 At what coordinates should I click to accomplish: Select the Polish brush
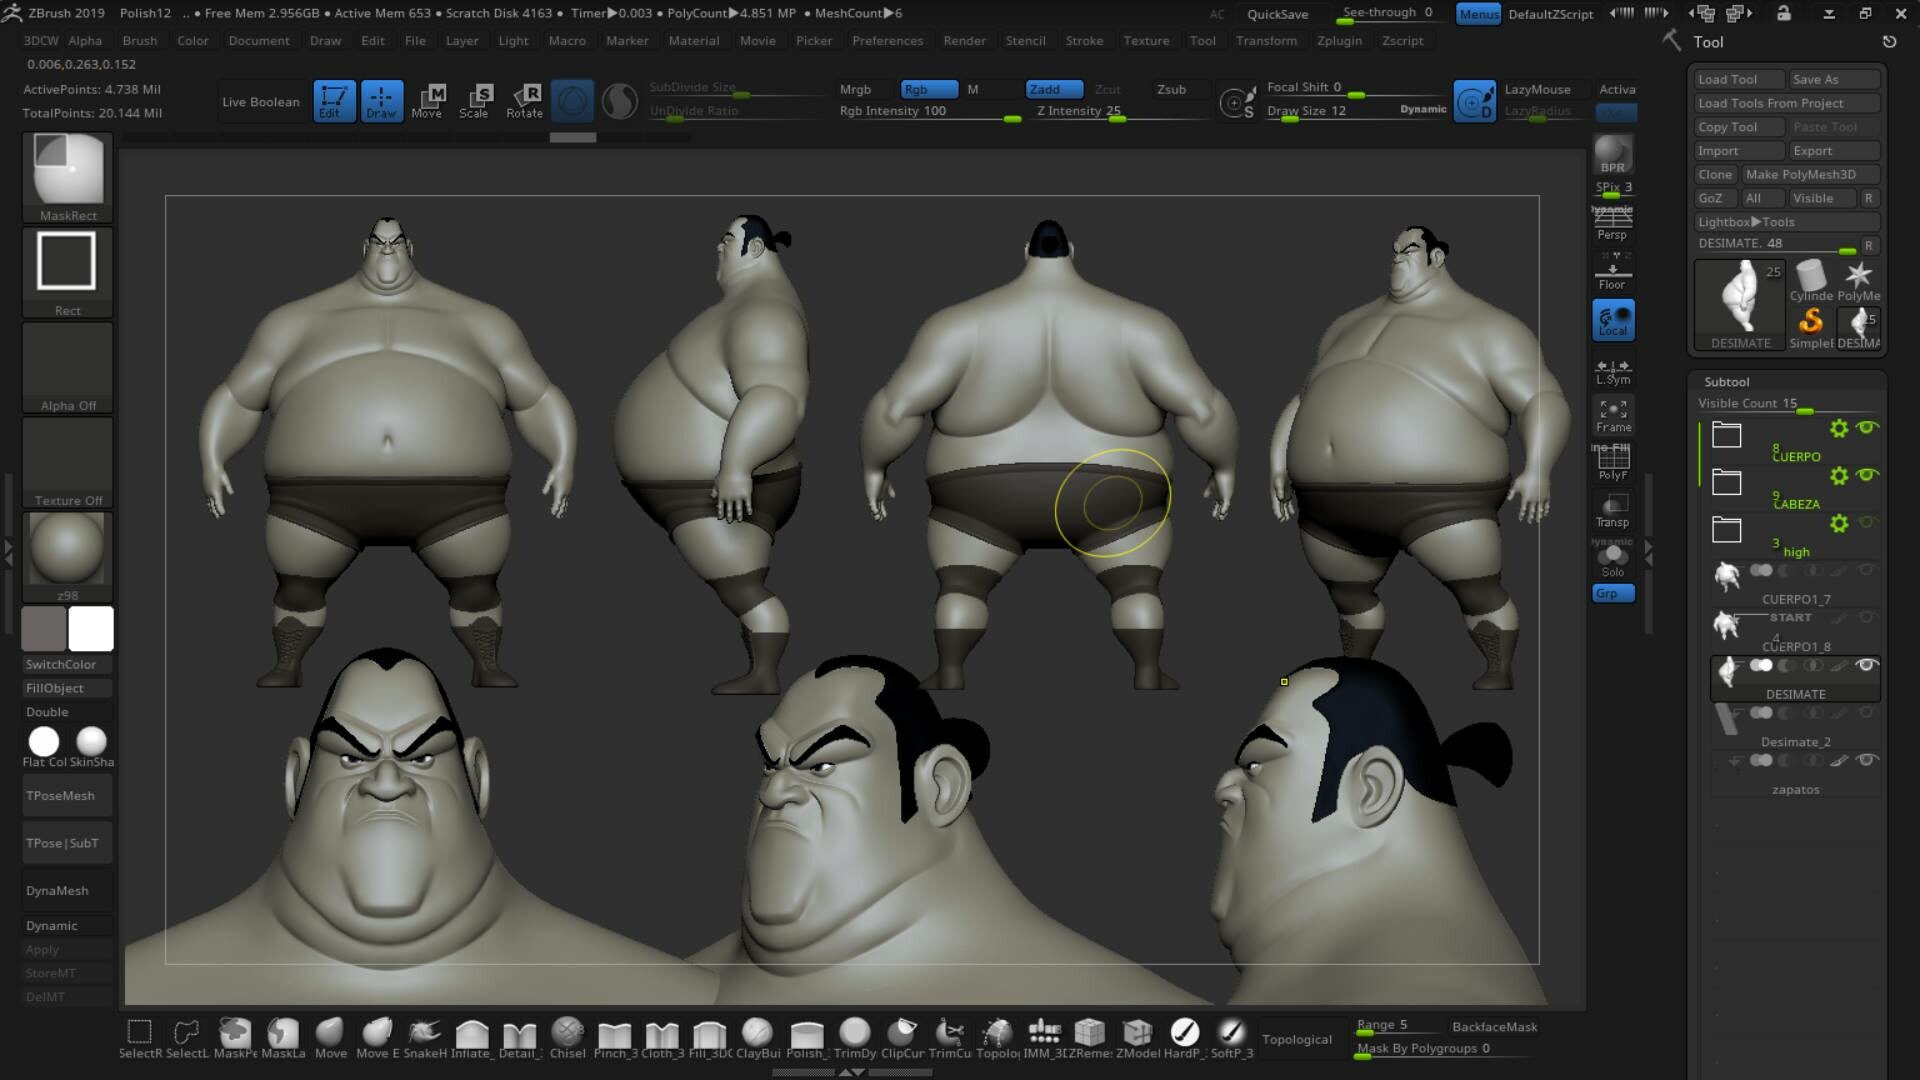point(806,1038)
